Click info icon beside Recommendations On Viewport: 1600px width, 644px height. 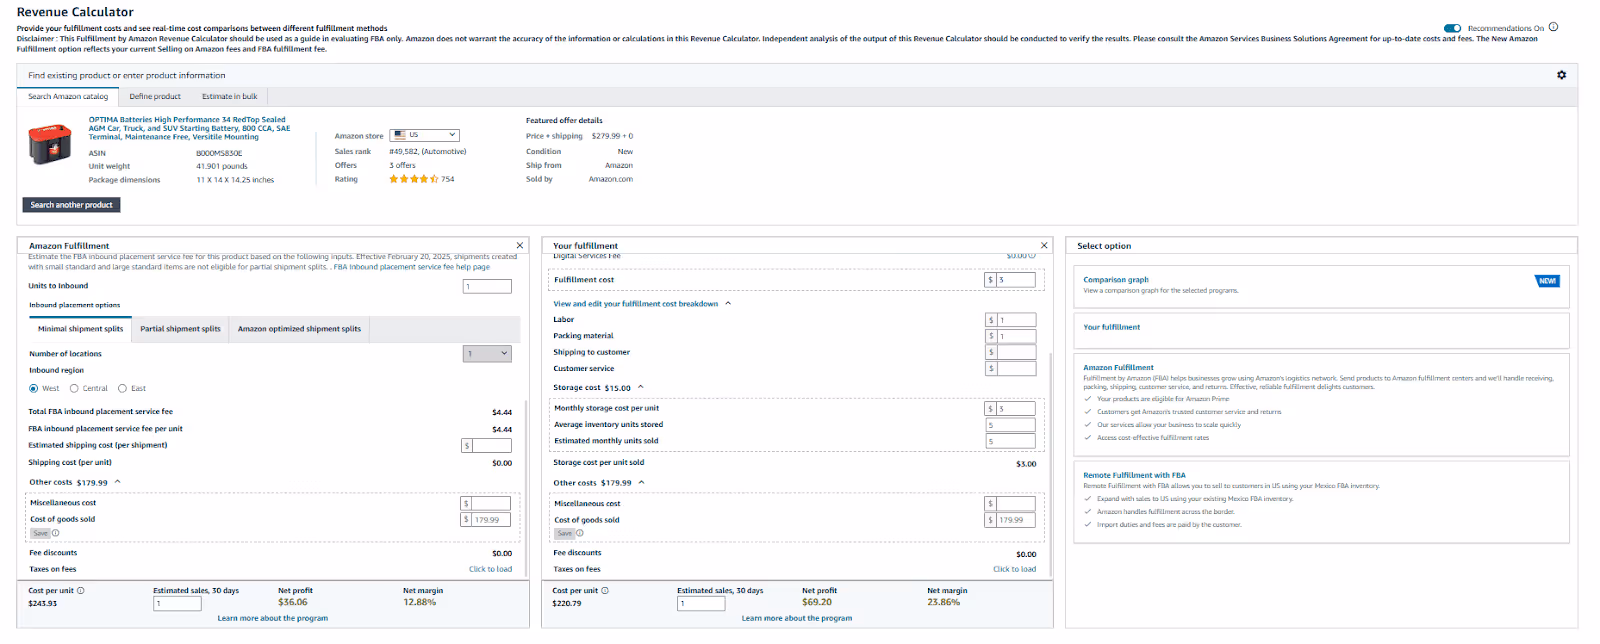pos(1553,27)
